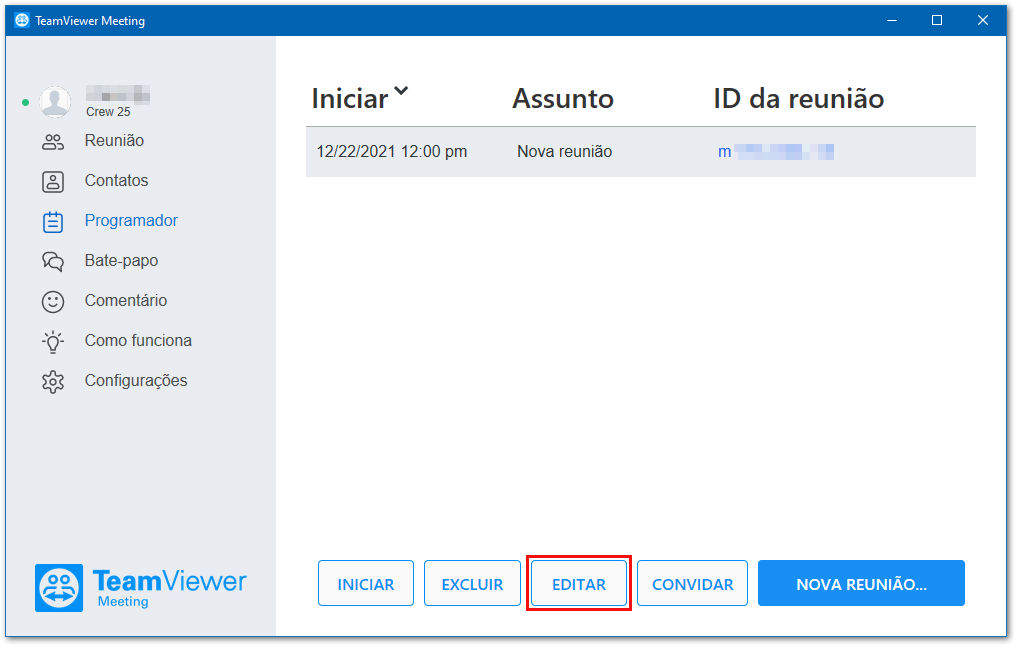Image resolution: width=1016 pixels, height=646 pixels.
Task: Select the Programador menu entry
Action: 131,220
